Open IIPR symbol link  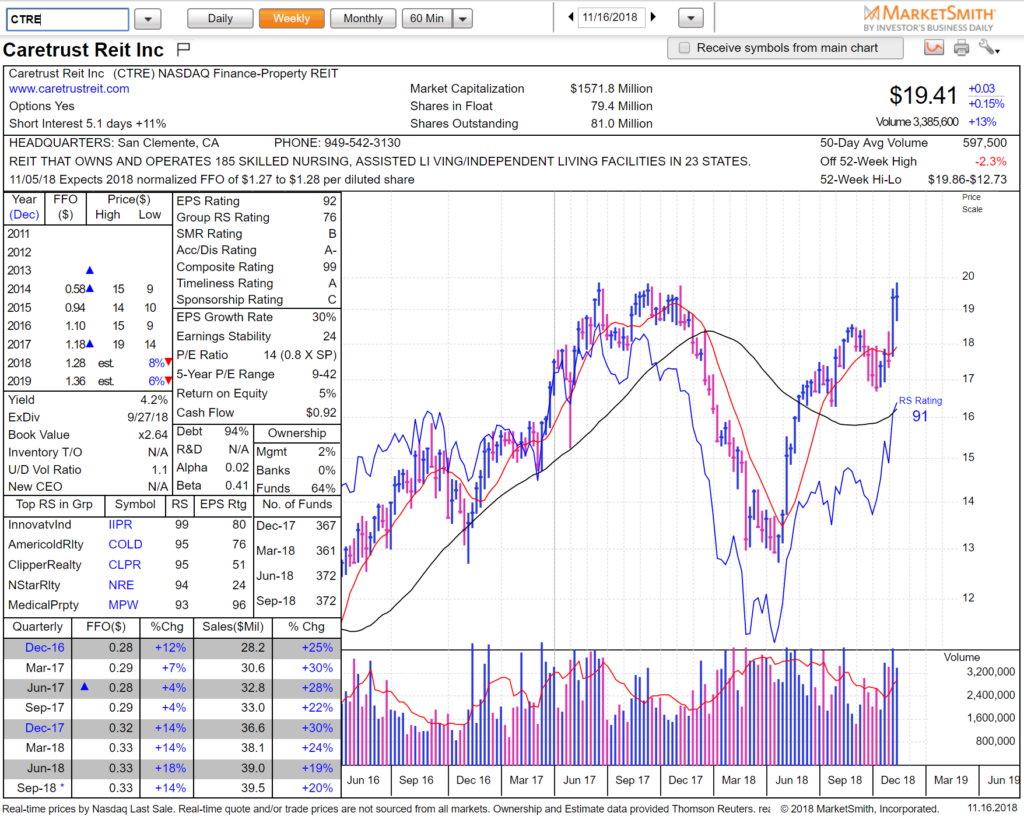[120, 525]
